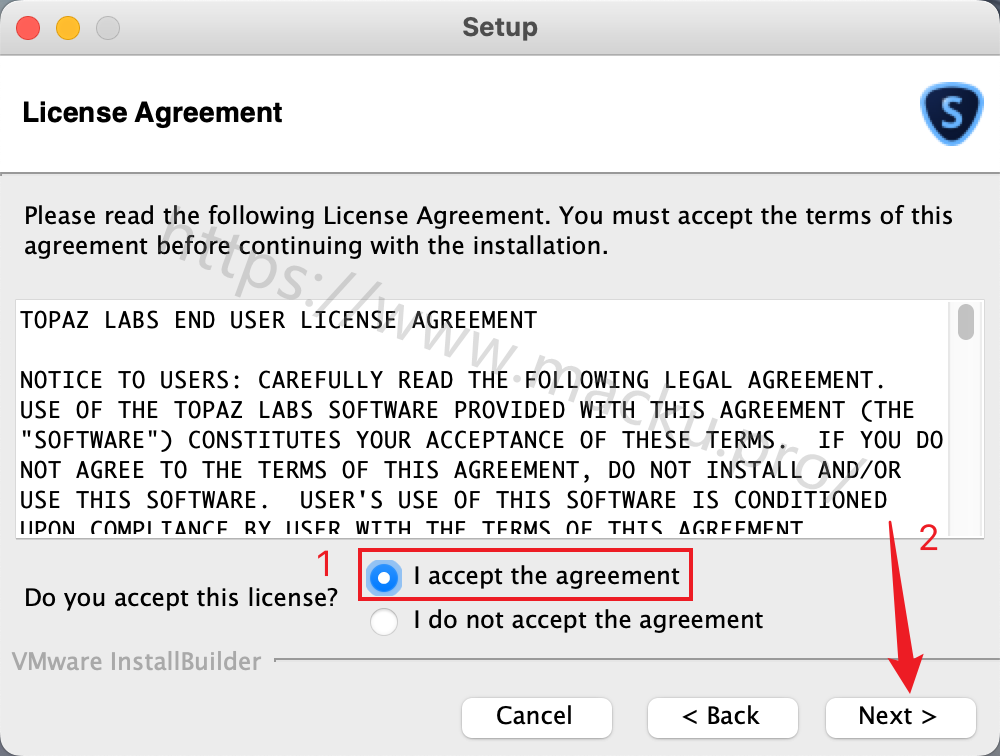Click the Topaz Sharpen shield logo
This screenshot has height=756, width=1000.
point(951,114)
